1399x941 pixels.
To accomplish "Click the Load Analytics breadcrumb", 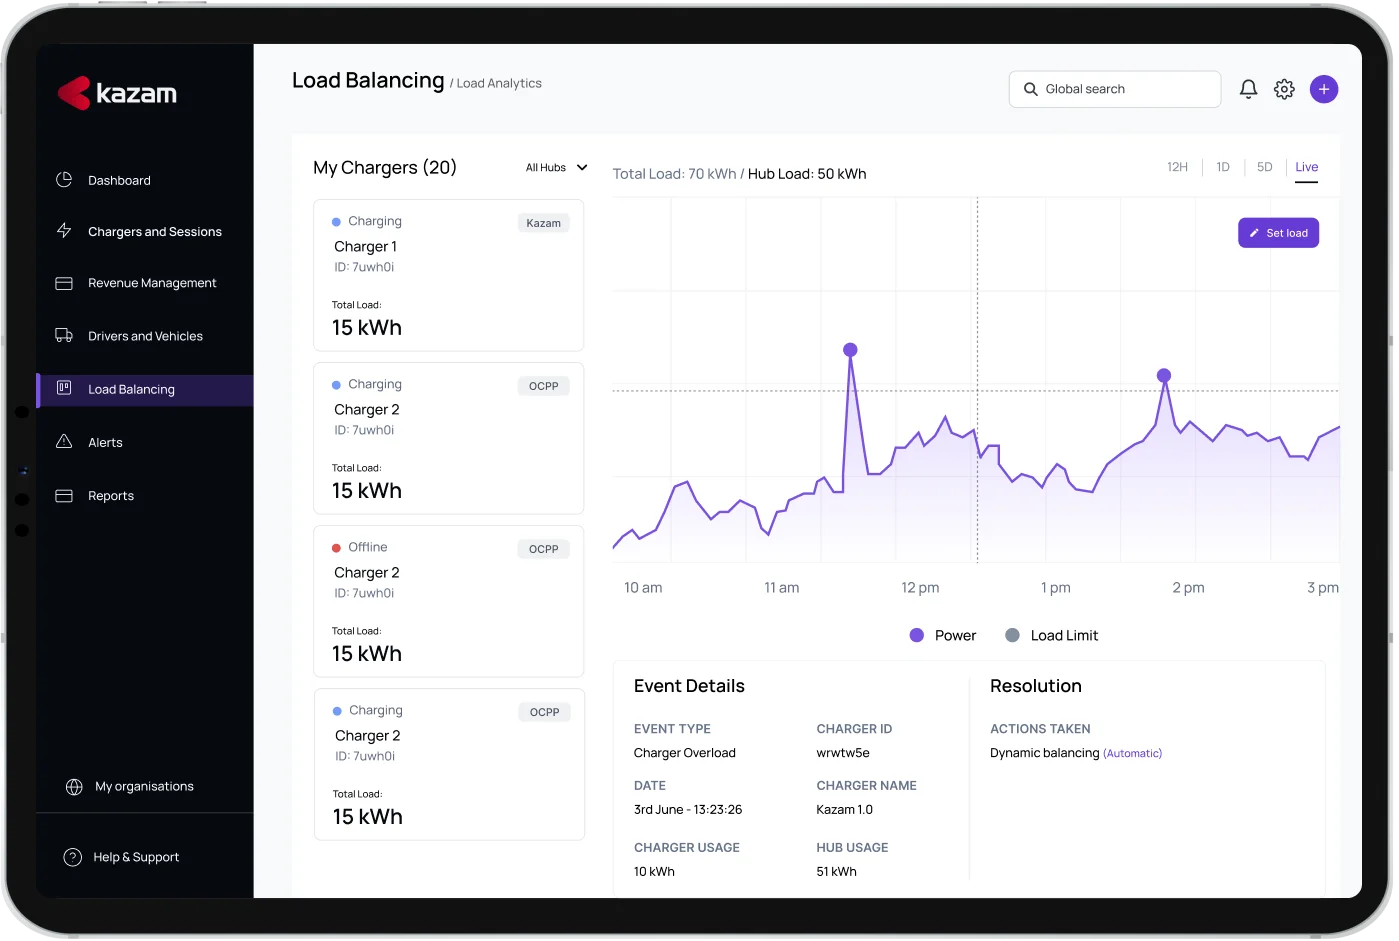I will (x=499, y=84).
